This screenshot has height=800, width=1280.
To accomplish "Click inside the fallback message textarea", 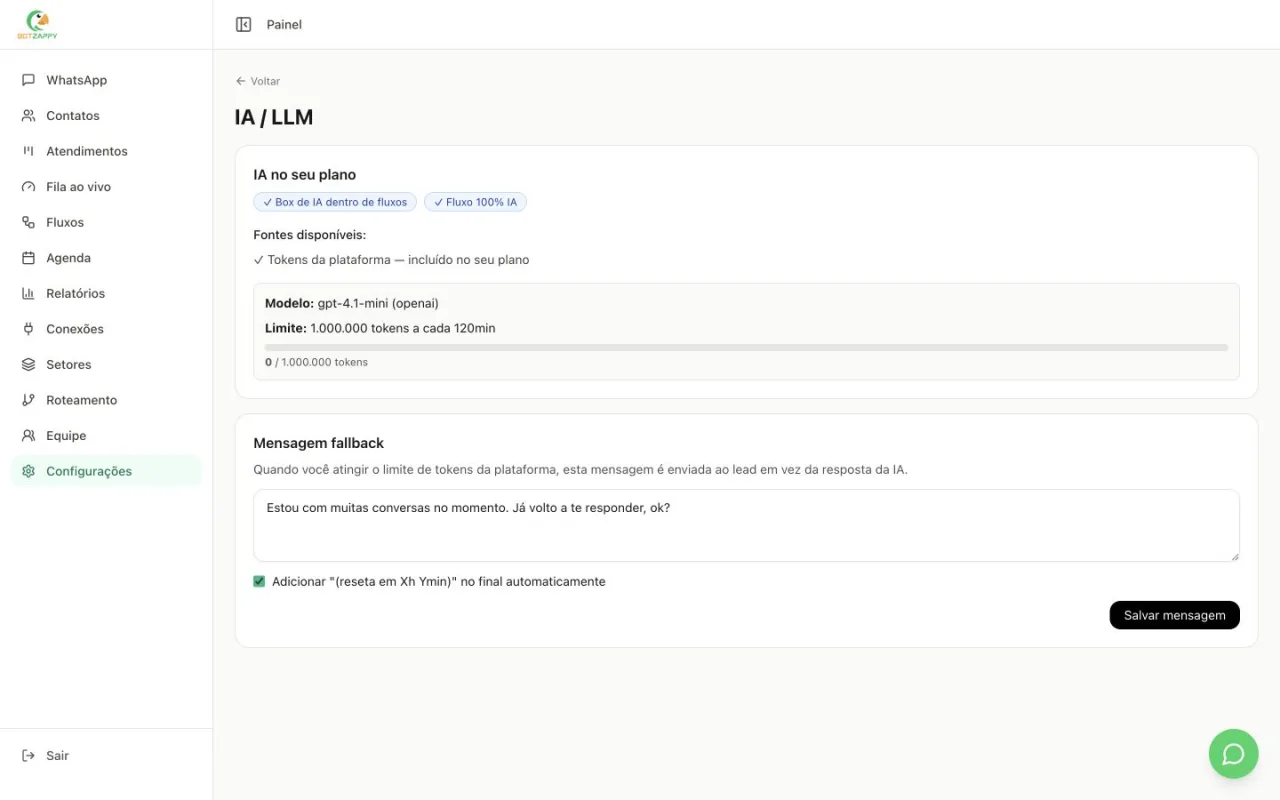I will (746, 525).
